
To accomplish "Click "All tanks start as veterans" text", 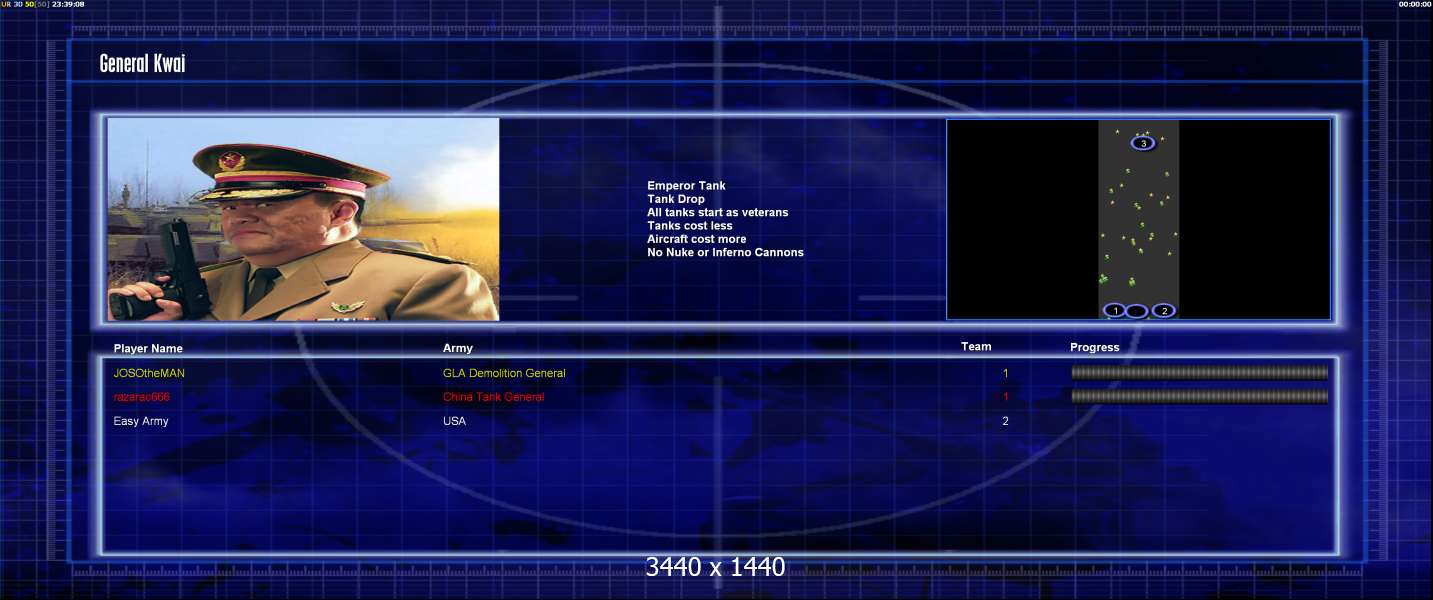I will pyautogui.click(x=718, y=212).
